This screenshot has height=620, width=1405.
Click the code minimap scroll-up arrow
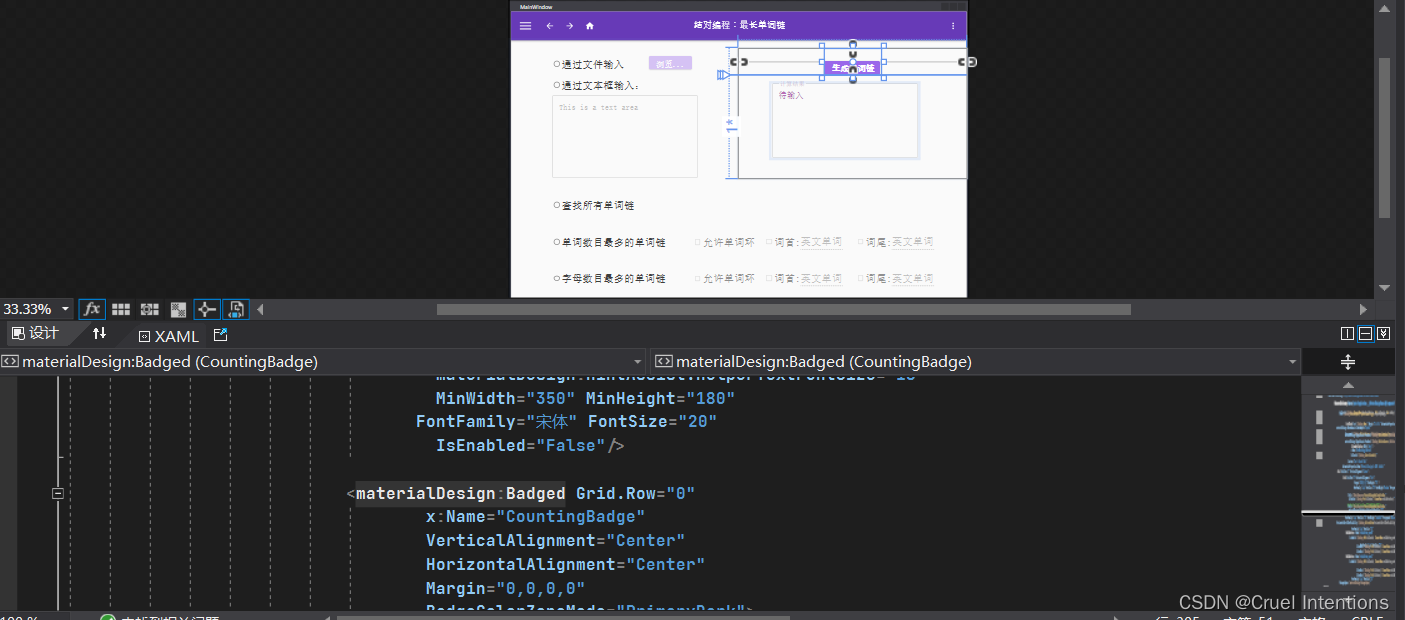[x=1348, y=385]
